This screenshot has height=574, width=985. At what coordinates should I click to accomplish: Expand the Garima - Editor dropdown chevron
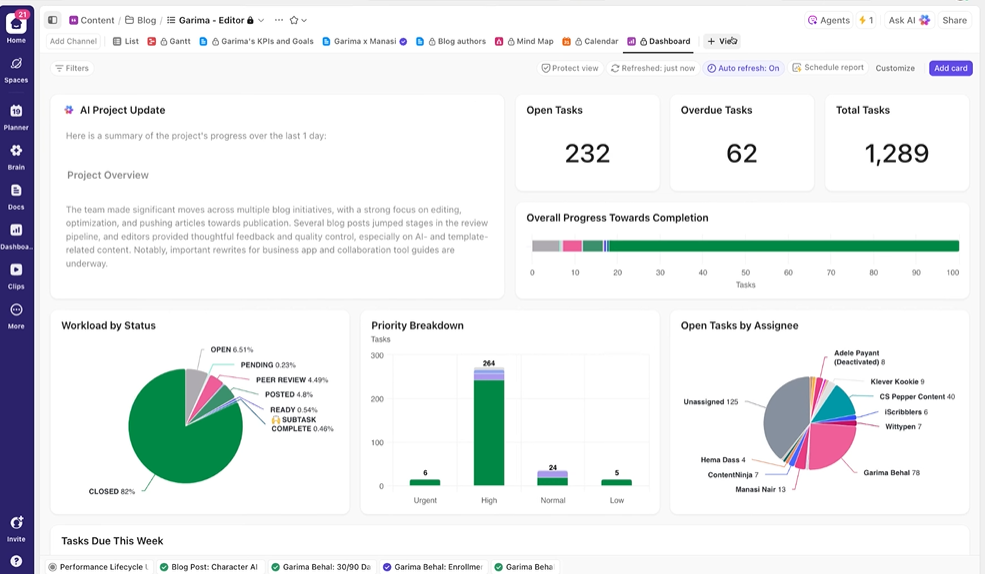261,20
